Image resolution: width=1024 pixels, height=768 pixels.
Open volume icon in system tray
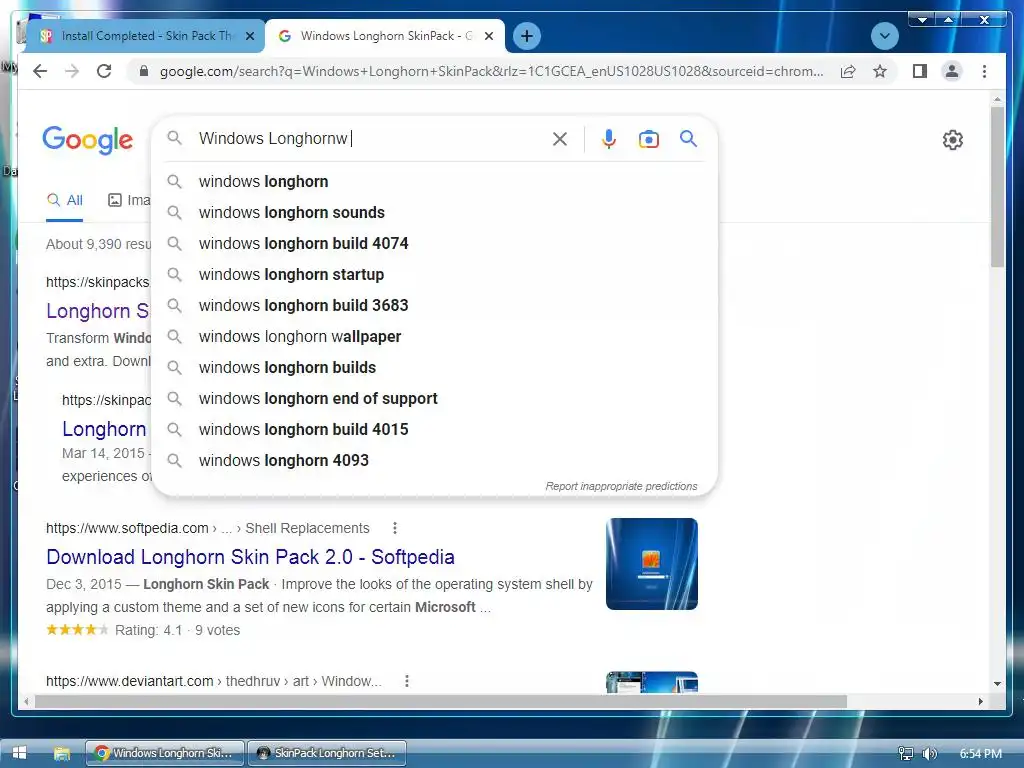(x=929, y=754)
